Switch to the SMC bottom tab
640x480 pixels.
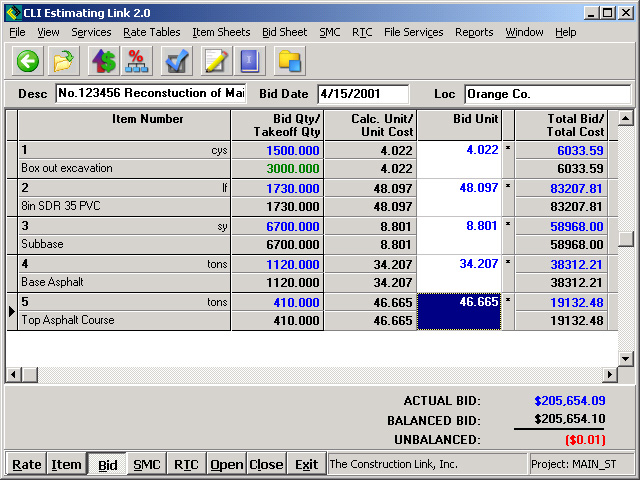pos(147,464)
